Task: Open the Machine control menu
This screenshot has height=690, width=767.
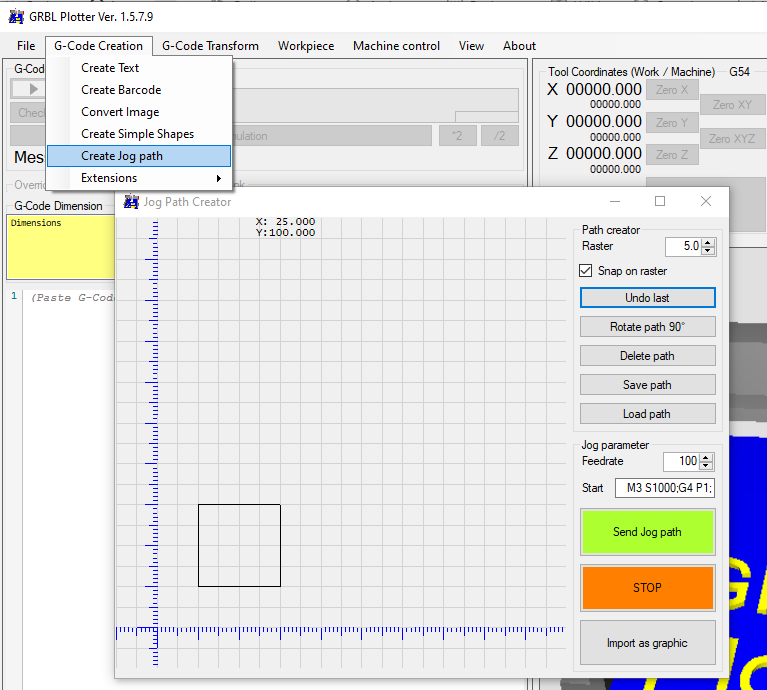Action: [396, 46]
